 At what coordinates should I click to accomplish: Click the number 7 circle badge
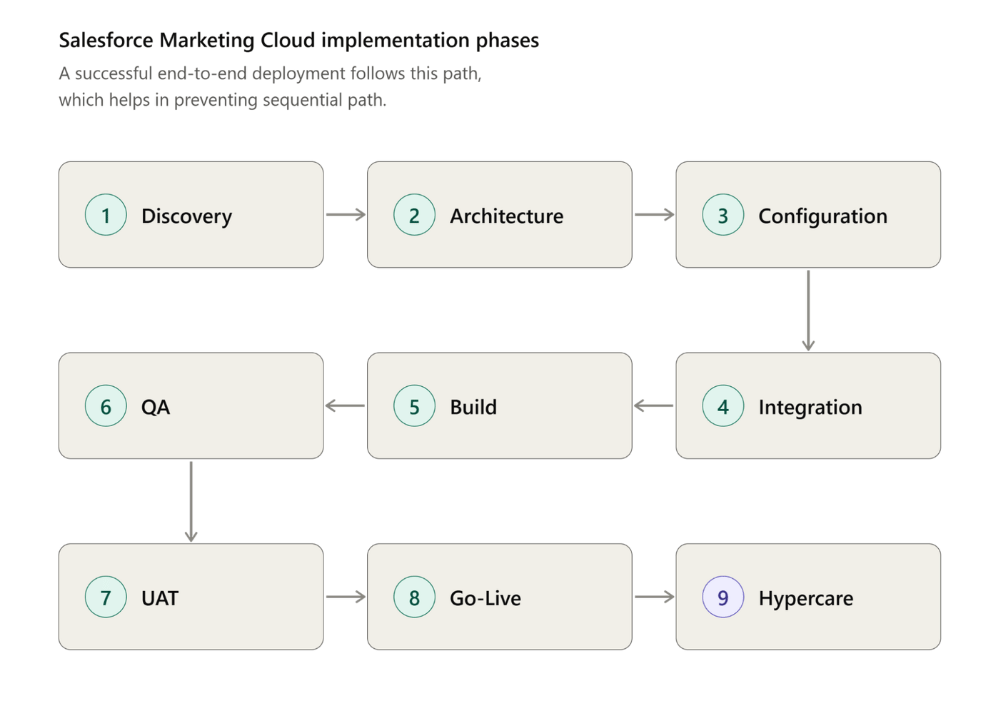click(106, 597)
